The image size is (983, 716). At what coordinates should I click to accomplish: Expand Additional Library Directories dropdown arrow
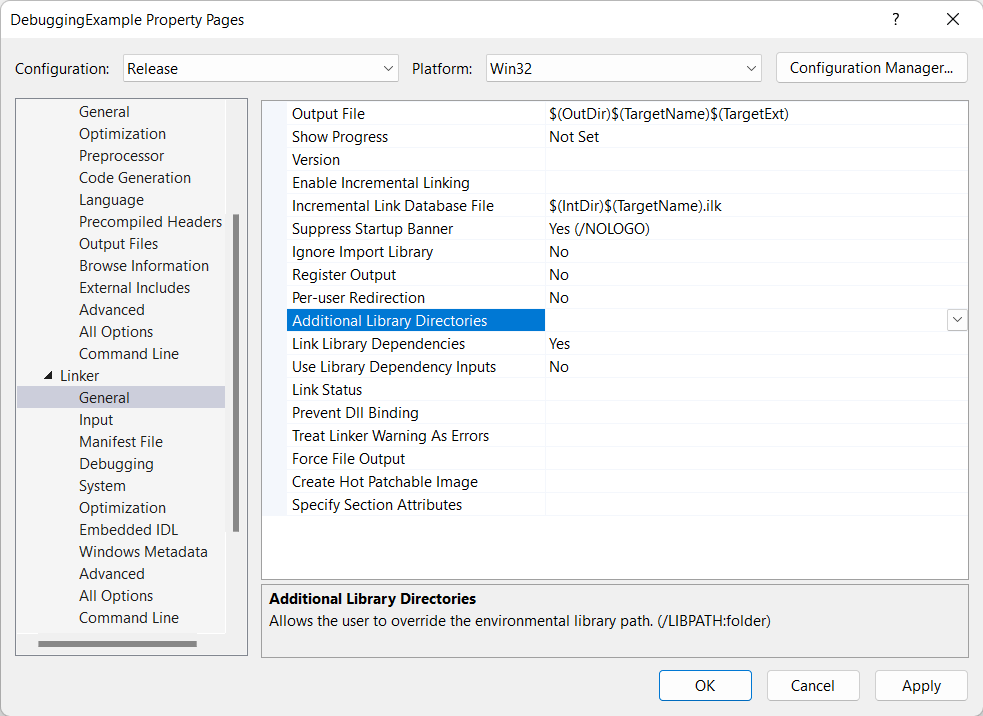(x=957, y=320)
